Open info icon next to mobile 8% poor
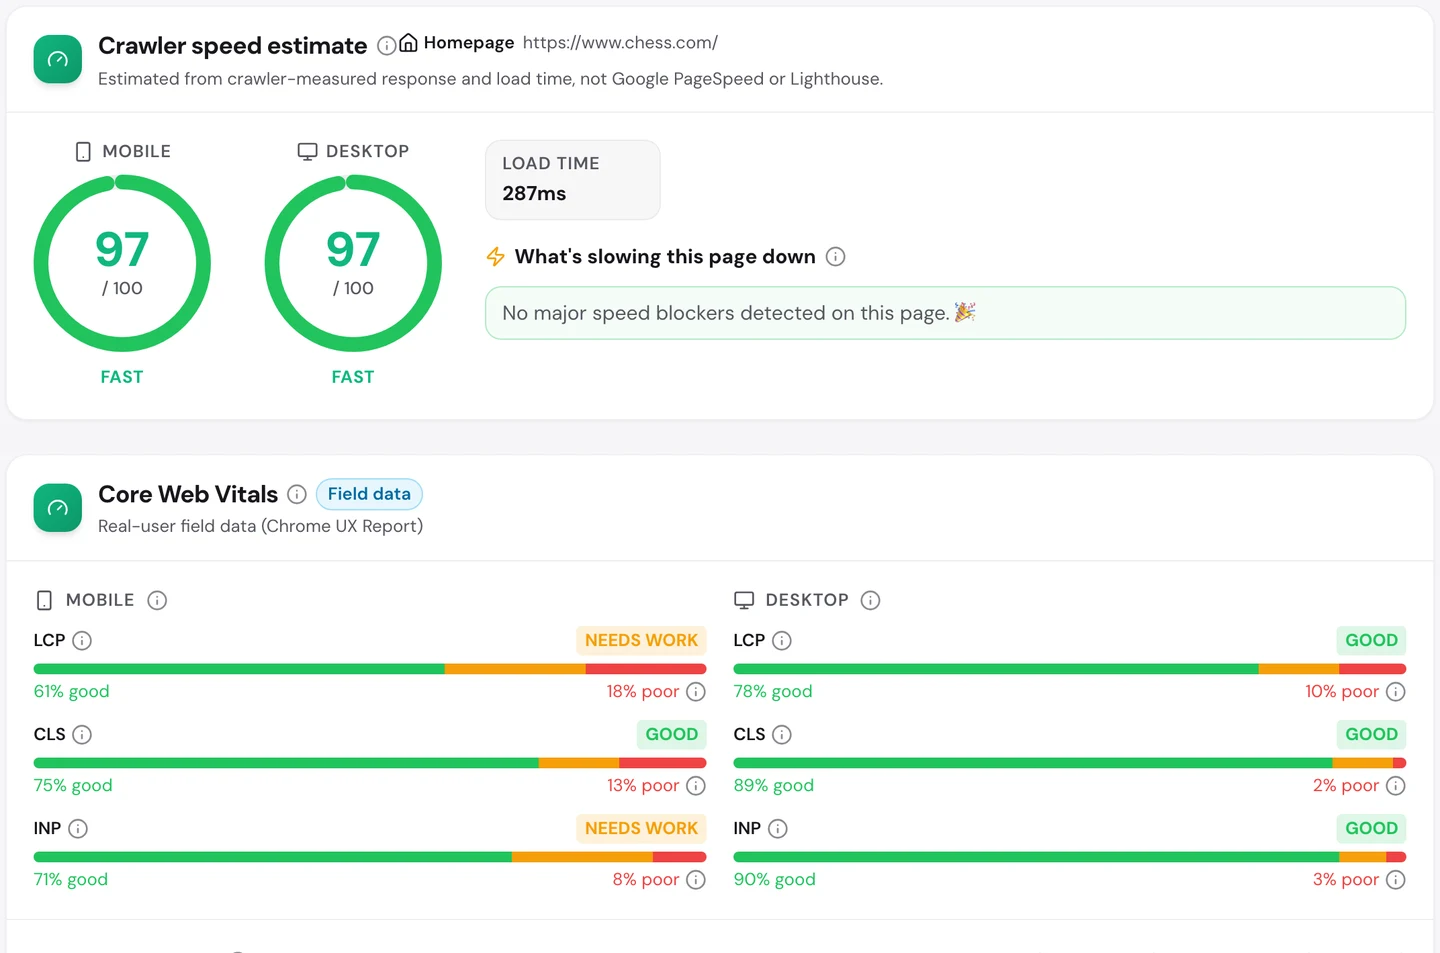The height and width of the screenshot is (953, 1440). (696, 880)
